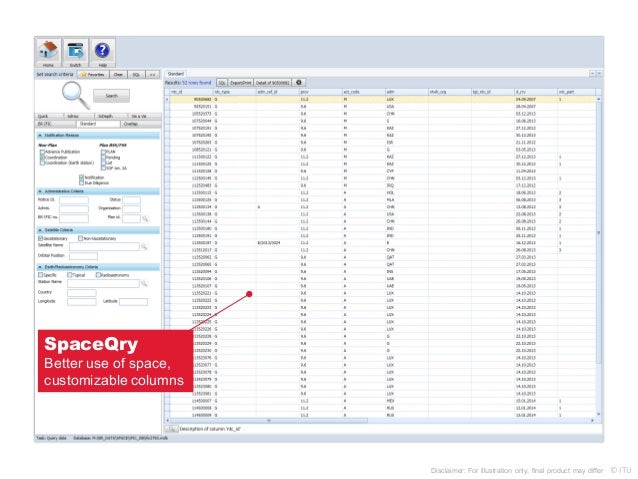Open Favorites with star button
The width and height of the screenshot is (638, 479).
point(93,74)
